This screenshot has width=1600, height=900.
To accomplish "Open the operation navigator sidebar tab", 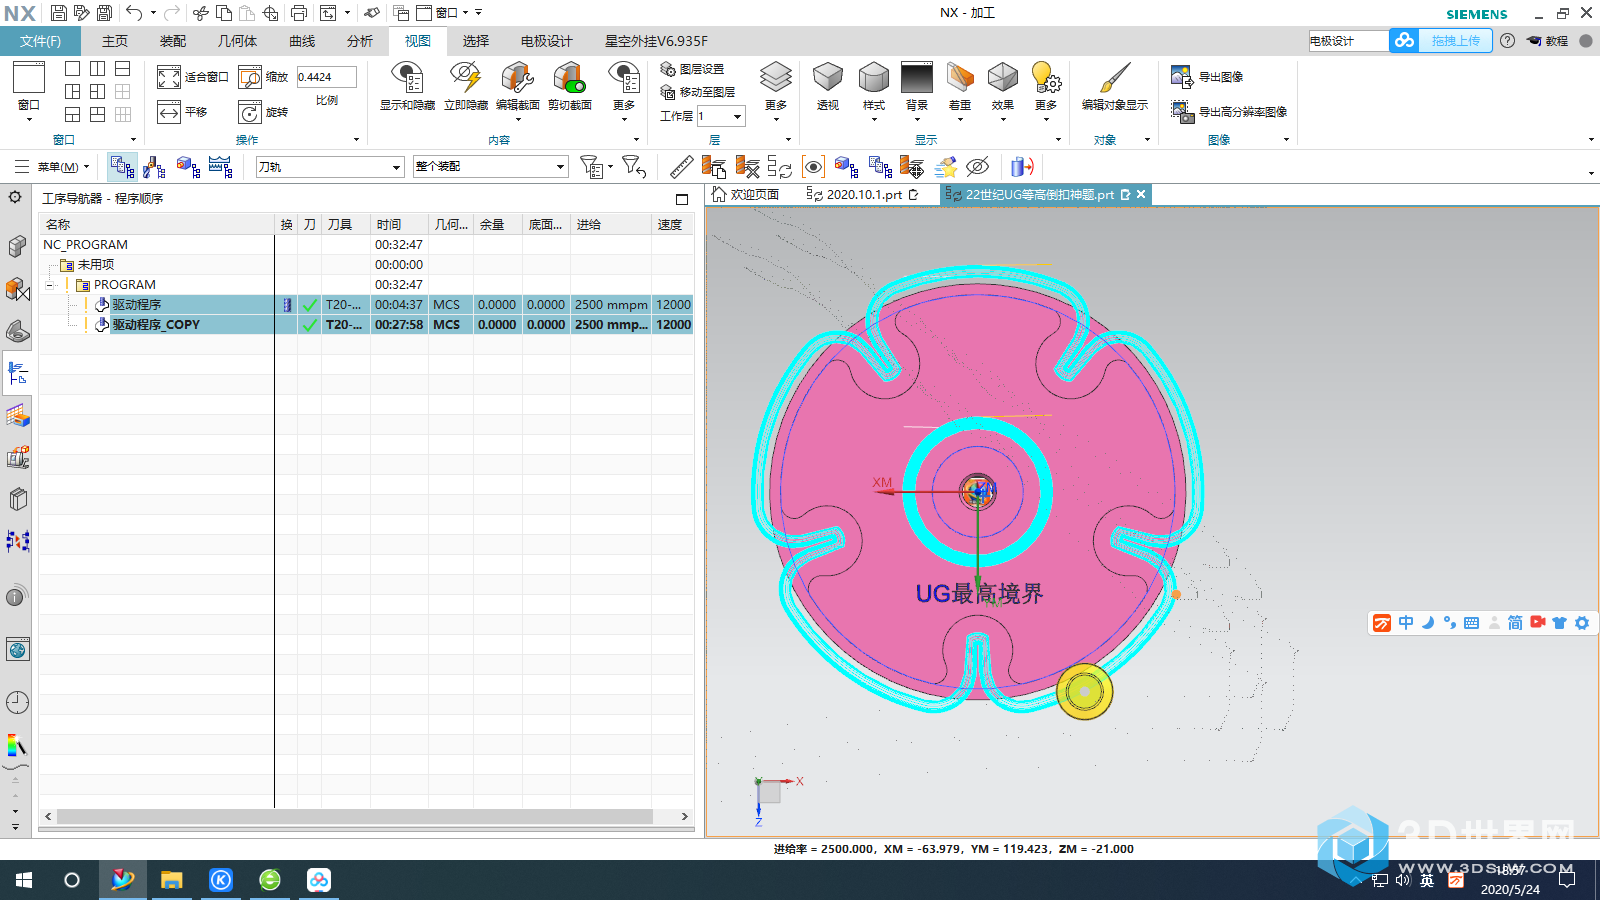I will 17,374.
